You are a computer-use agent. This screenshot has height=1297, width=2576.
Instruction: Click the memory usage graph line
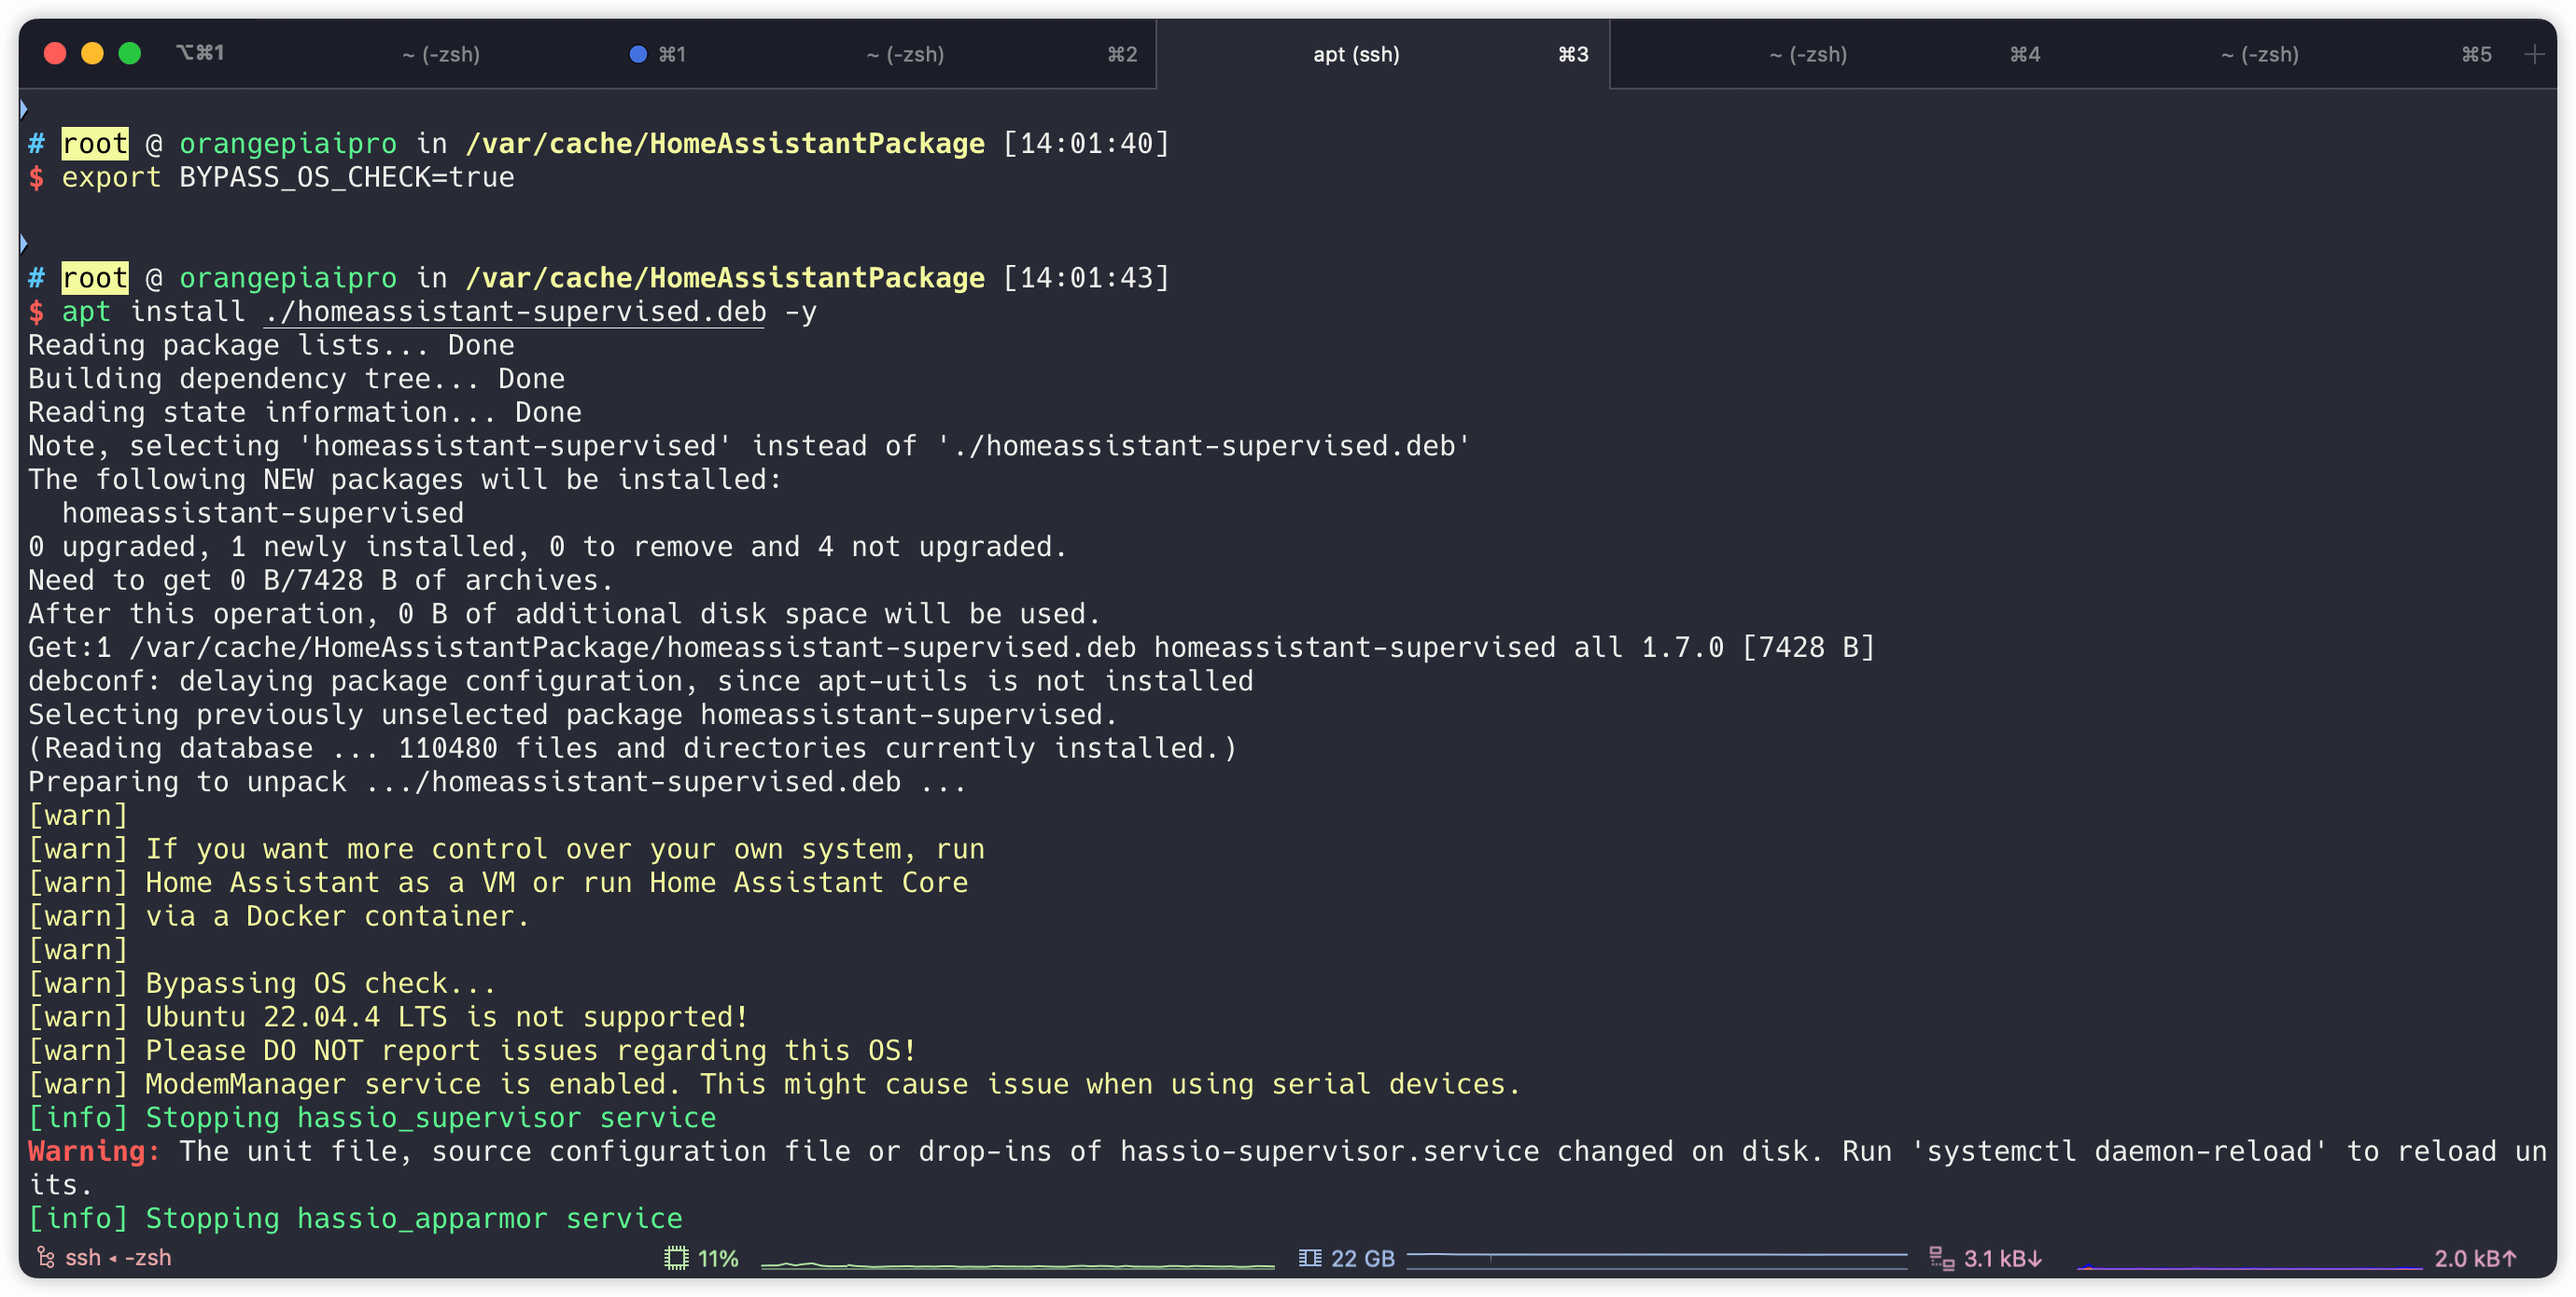[1656, 1256]
